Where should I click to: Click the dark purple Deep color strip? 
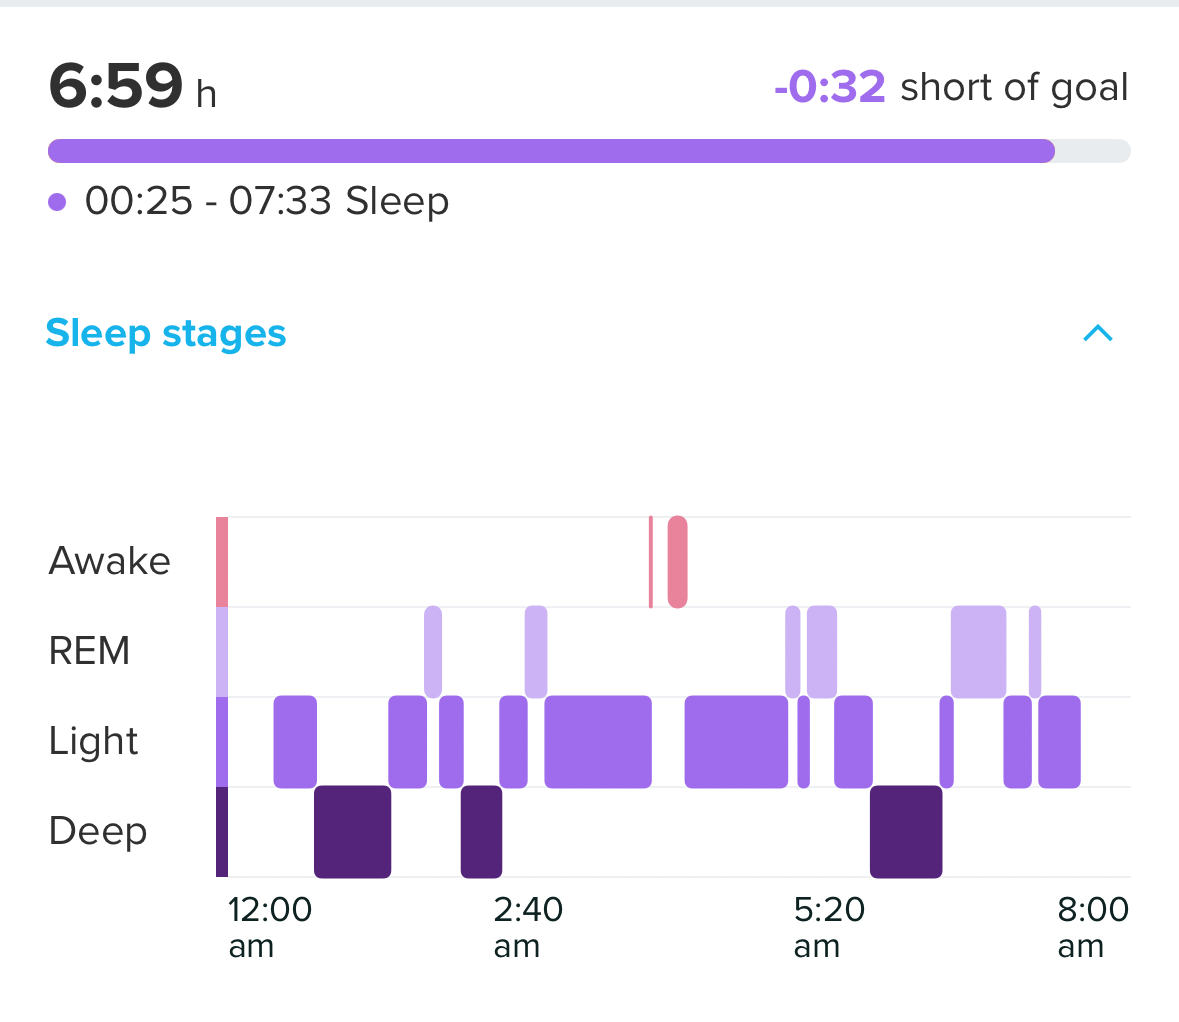tap(222, 832)
